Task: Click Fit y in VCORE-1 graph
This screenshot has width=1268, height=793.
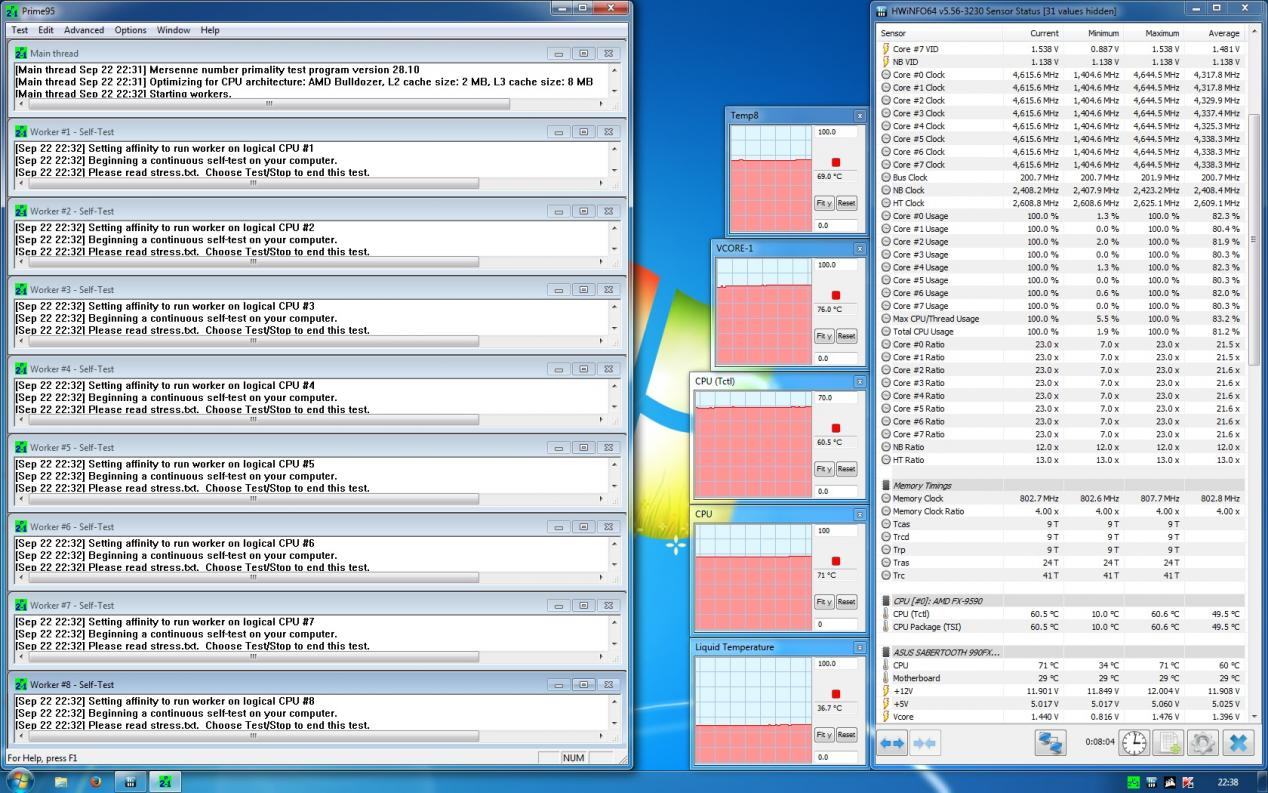Action: click(824, 336)
